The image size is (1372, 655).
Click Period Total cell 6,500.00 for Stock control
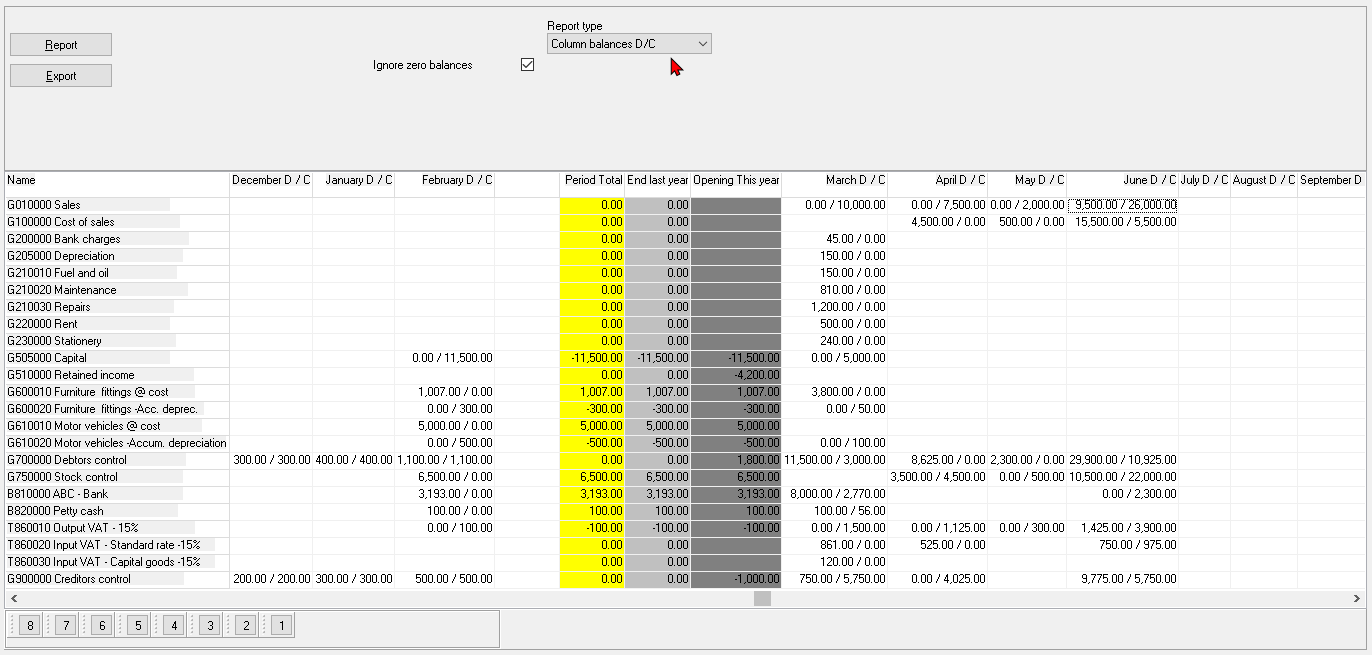593,477
